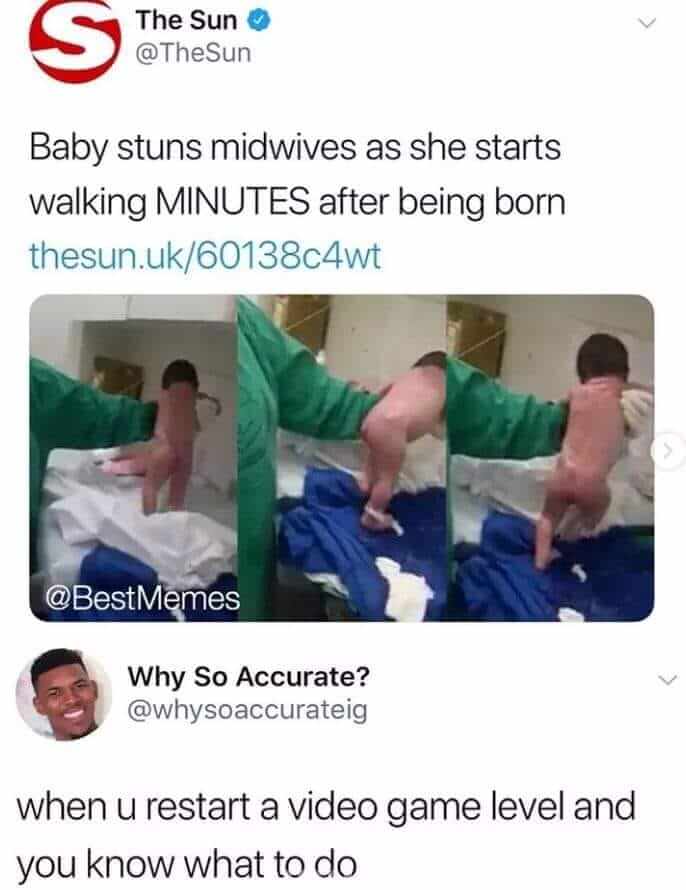Click The Sun display name

[x=186, y=20]
